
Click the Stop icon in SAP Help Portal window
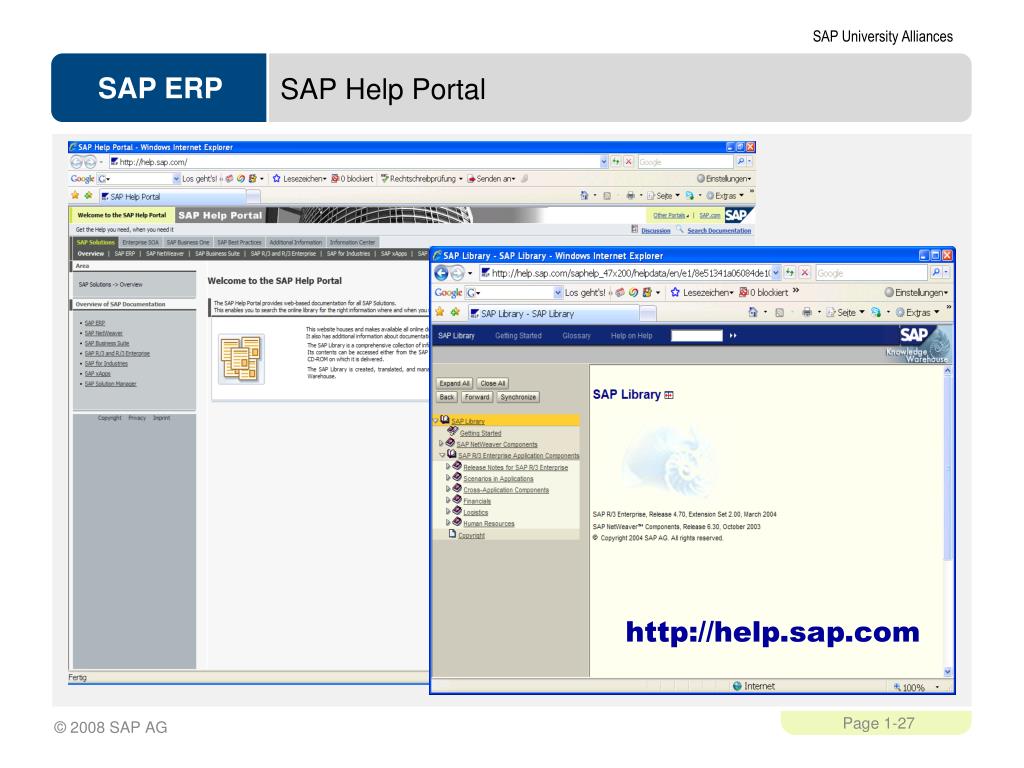click(x=628, y=161)
